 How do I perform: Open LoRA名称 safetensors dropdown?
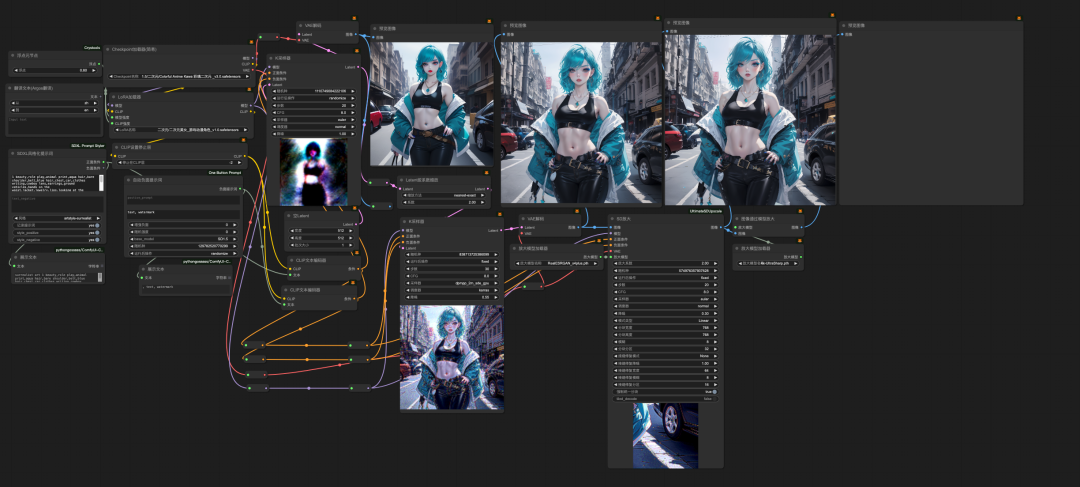tap(183, 129)
